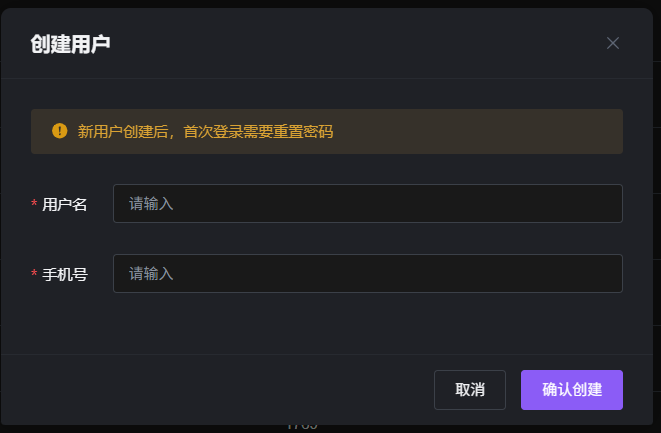Click the orange alert banner background
Viewport: 661px width, 433px height.
[x=476, y=132]
